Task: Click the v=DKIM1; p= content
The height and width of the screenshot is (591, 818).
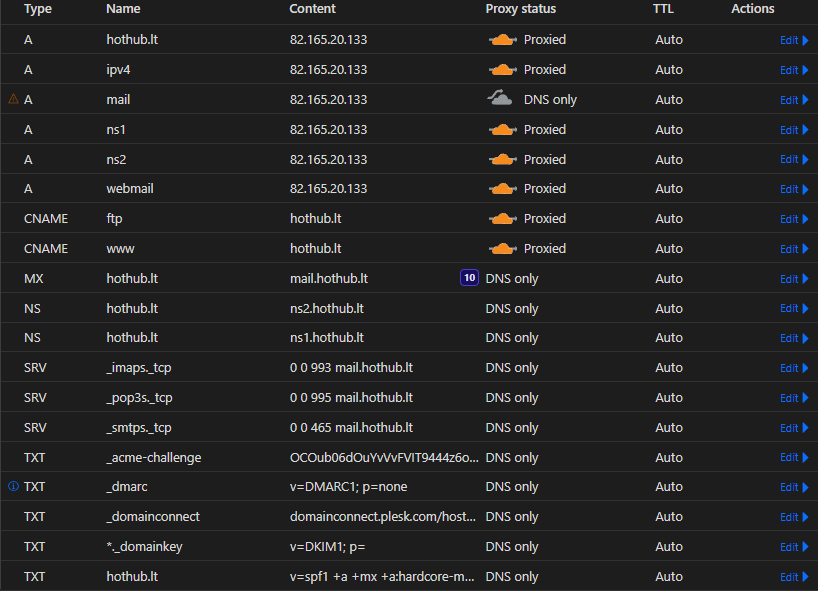Action: 328,547
